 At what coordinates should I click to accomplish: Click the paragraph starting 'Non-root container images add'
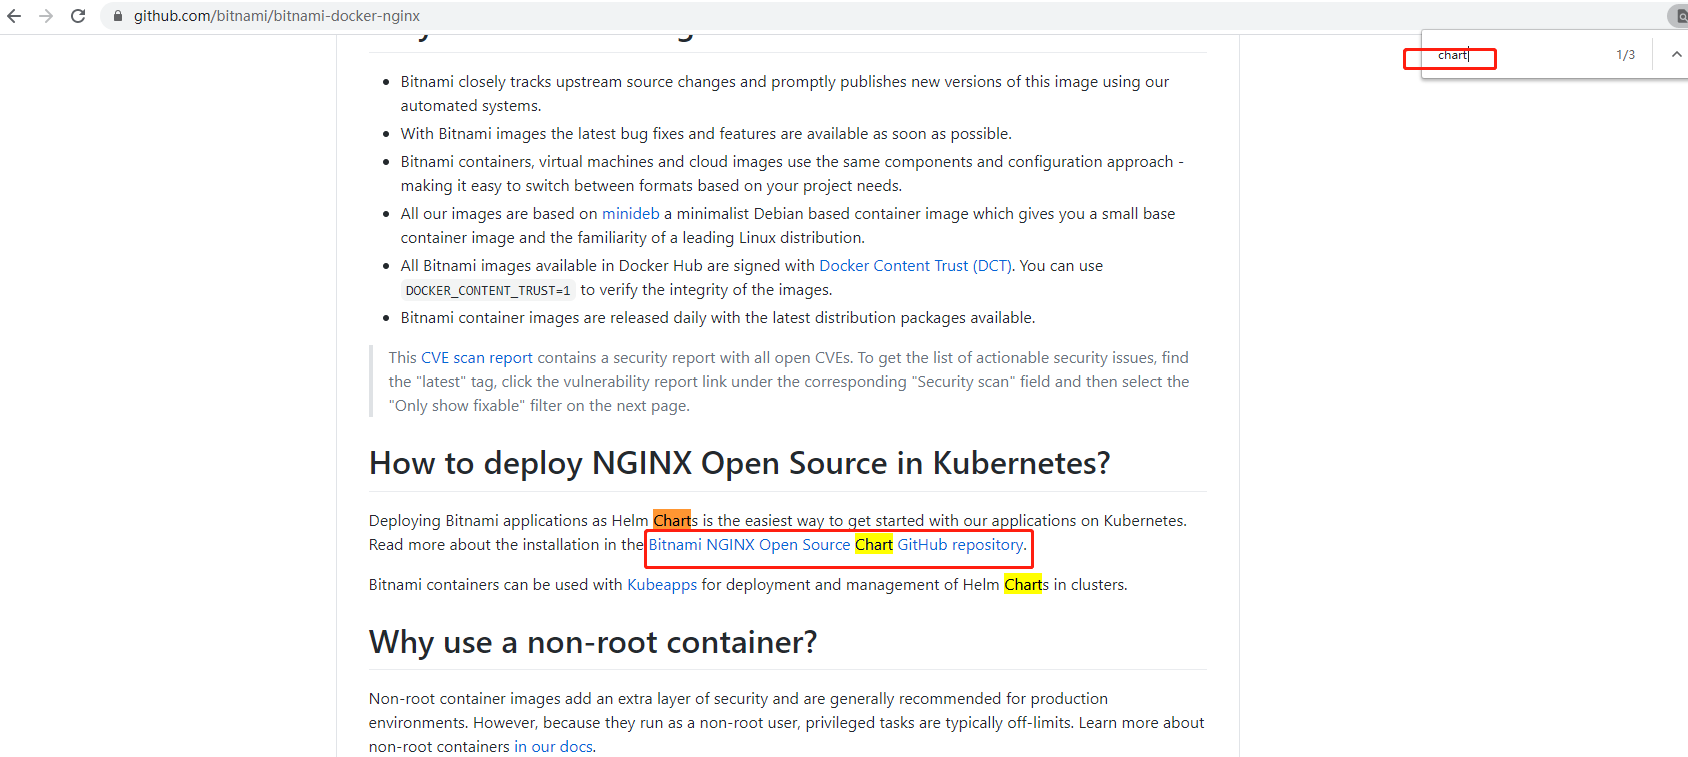[786, 723]
